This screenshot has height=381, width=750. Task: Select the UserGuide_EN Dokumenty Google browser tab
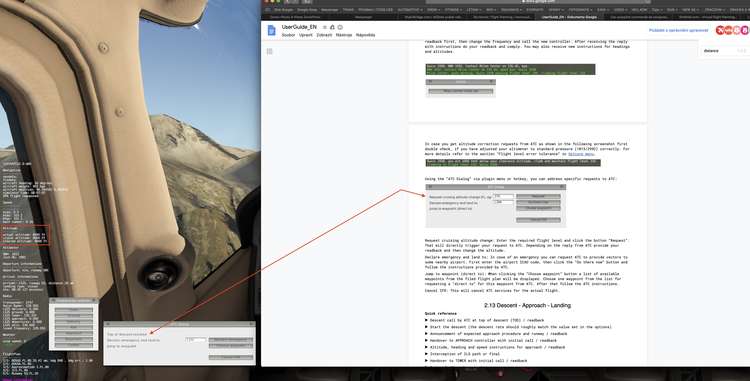pyautogui.click(x=569, y=17)
